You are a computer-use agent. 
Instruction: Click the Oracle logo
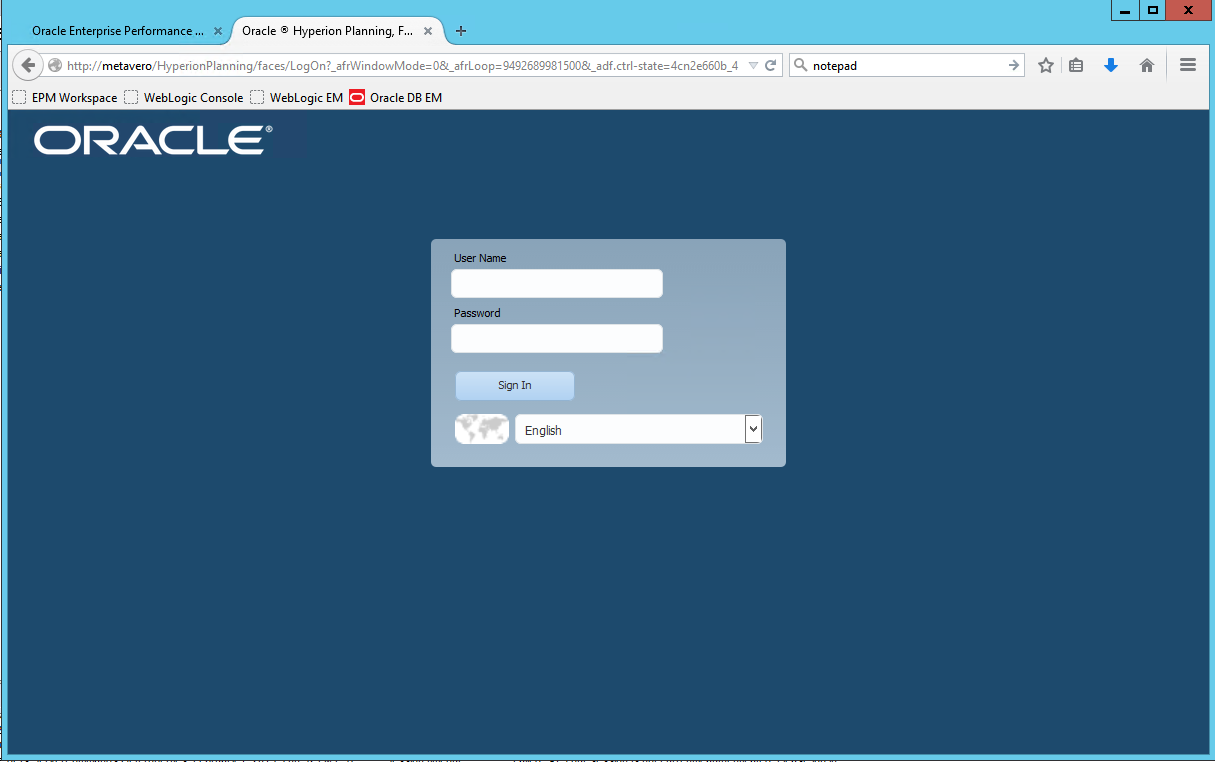tap(153, 140)
